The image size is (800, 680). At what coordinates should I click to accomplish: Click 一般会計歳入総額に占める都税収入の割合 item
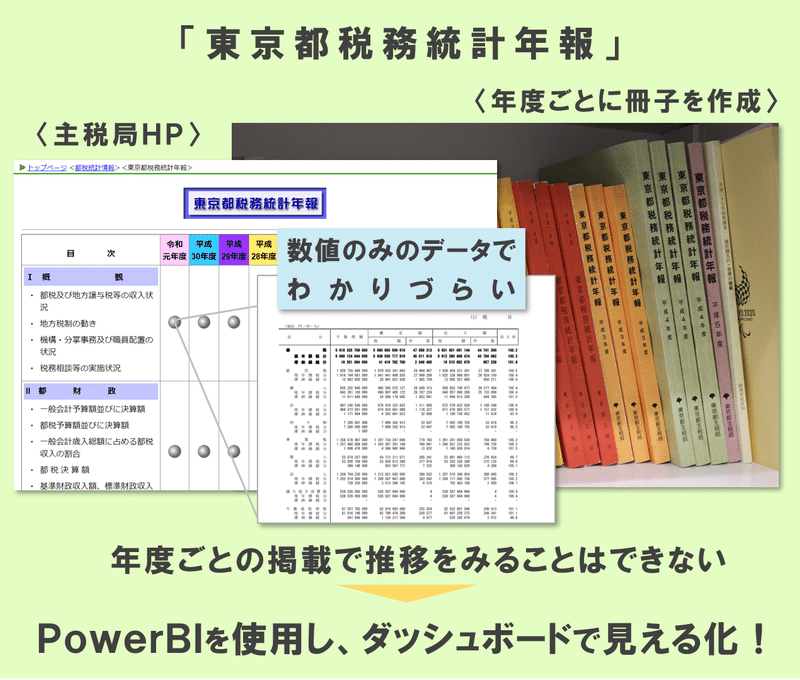(96, 447)
